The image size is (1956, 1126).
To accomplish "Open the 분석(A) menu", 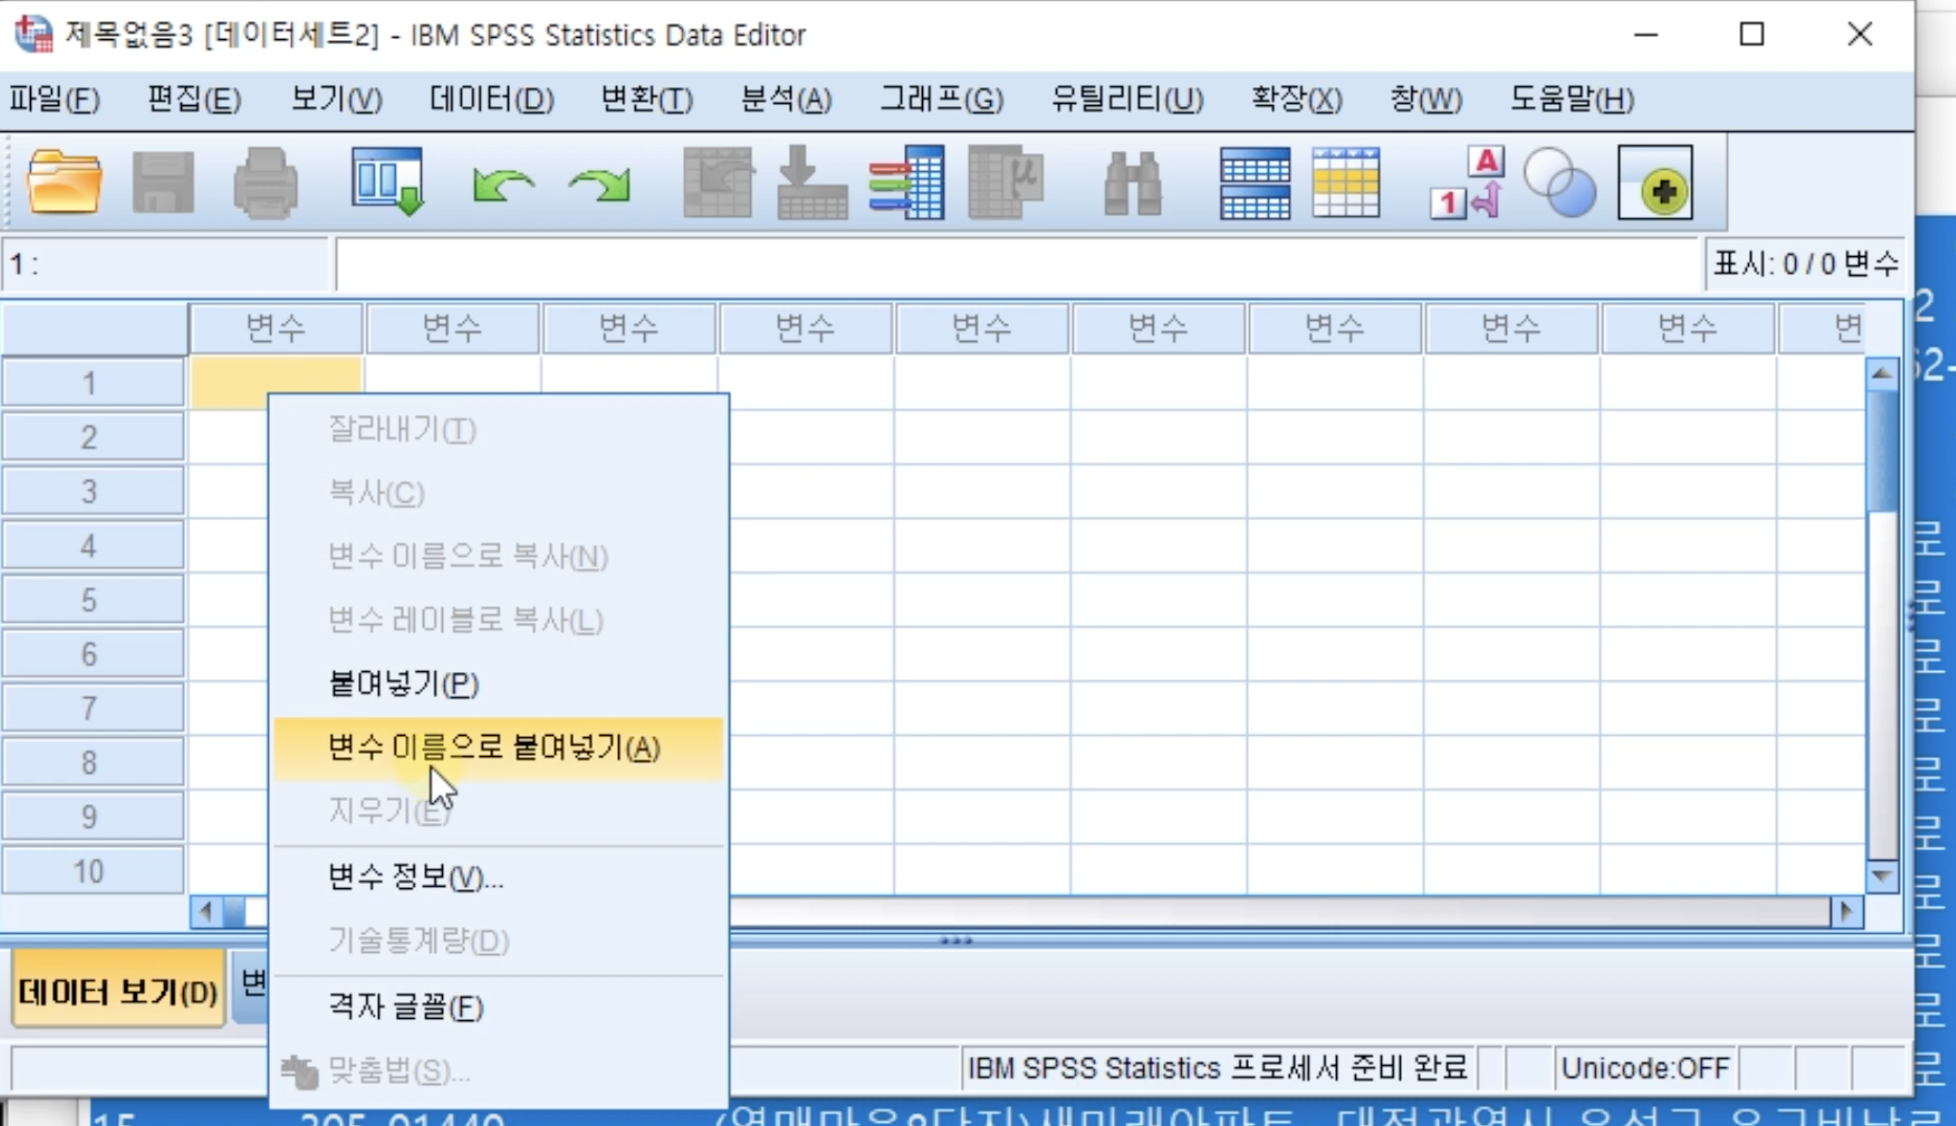I will pos(786,99).
